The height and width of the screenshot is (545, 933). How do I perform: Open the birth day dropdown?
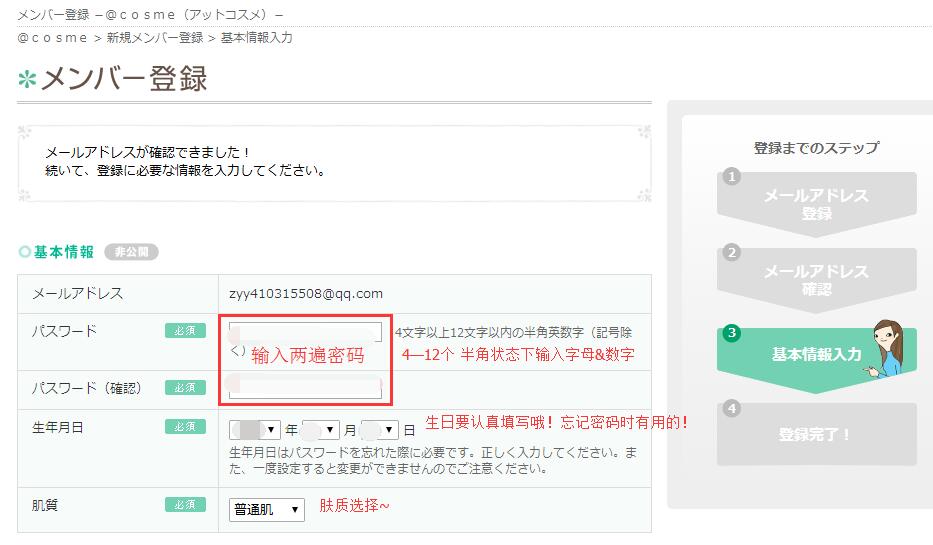coord(380,430)
